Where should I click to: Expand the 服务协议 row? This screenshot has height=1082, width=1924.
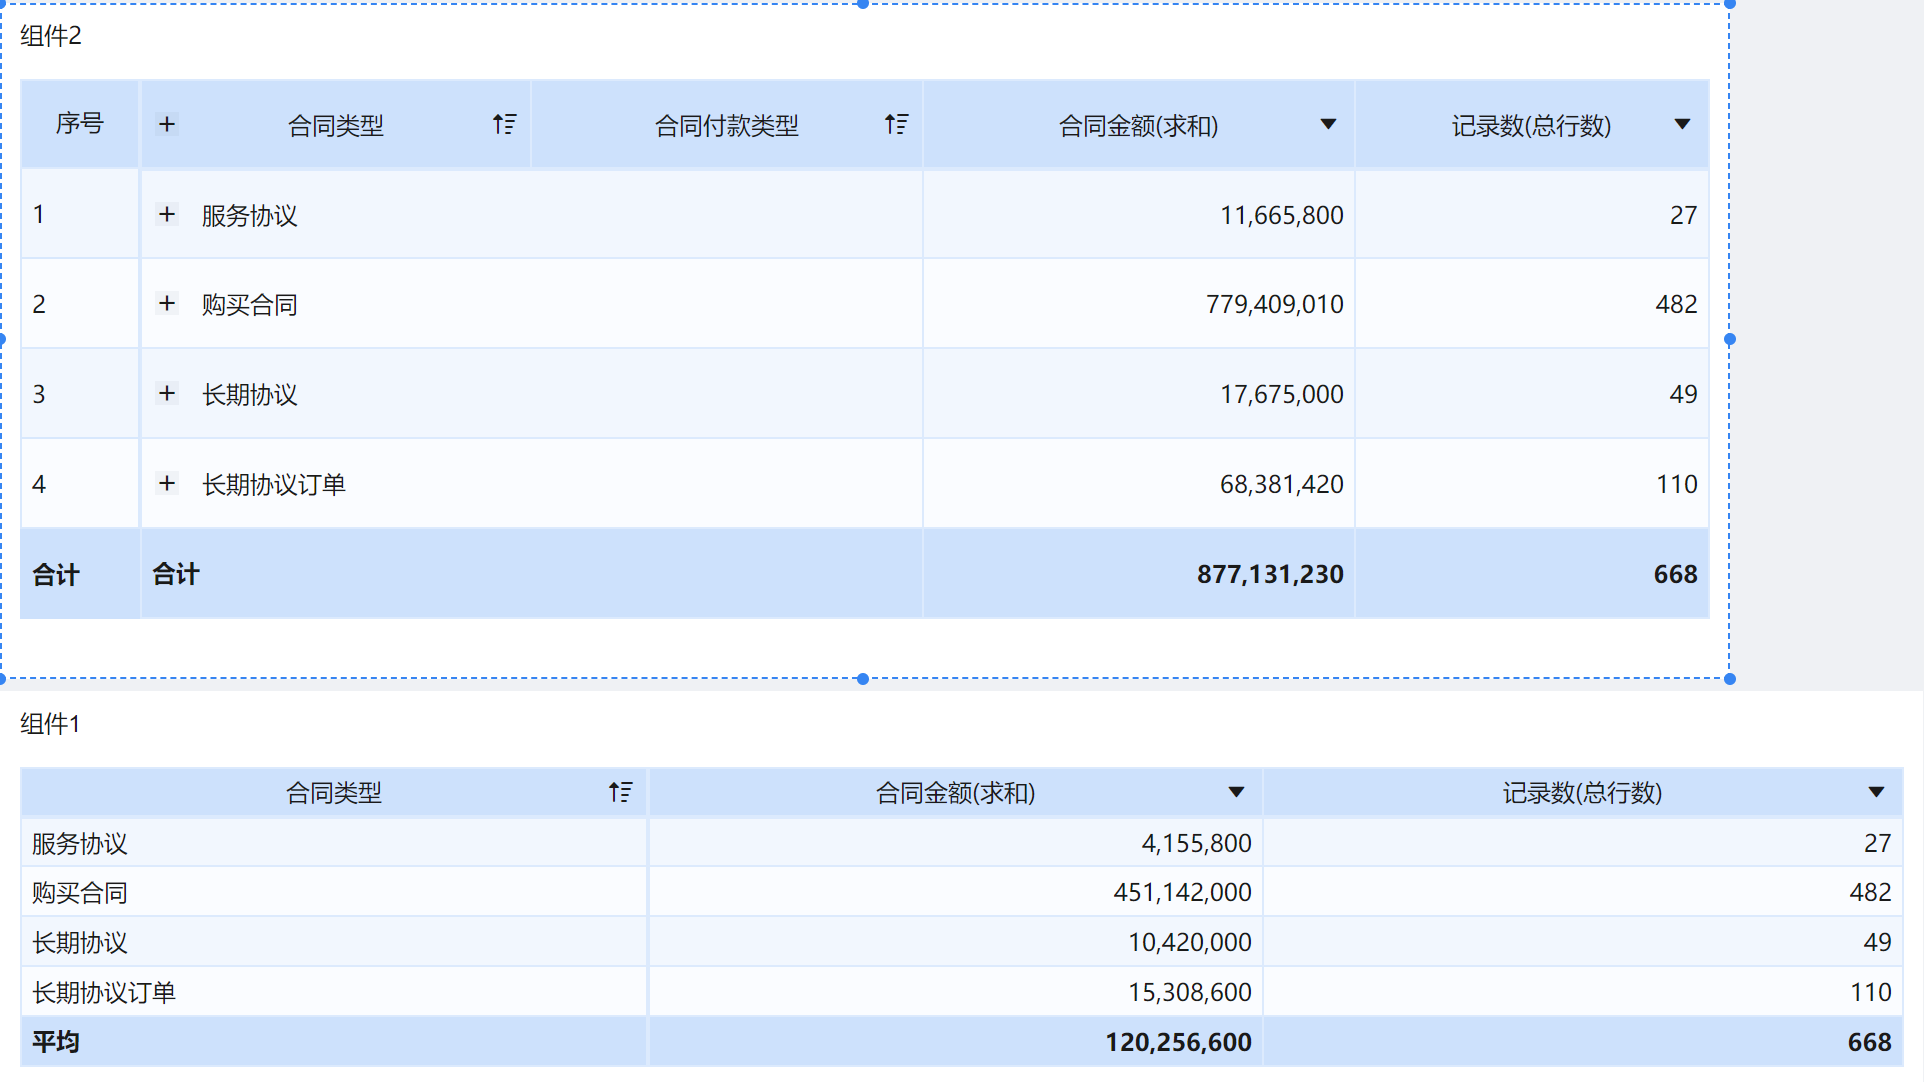point(167,214)
